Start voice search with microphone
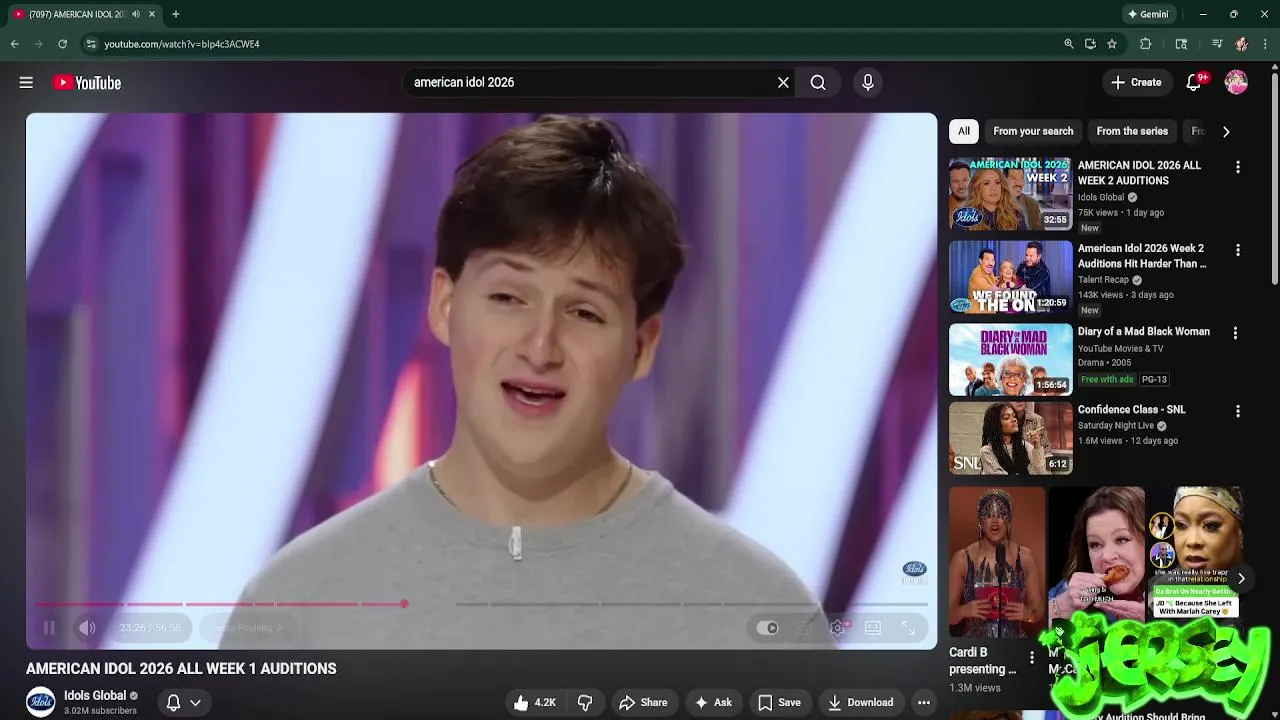This screenshot has height=720, width=1280. coord(868,83)
